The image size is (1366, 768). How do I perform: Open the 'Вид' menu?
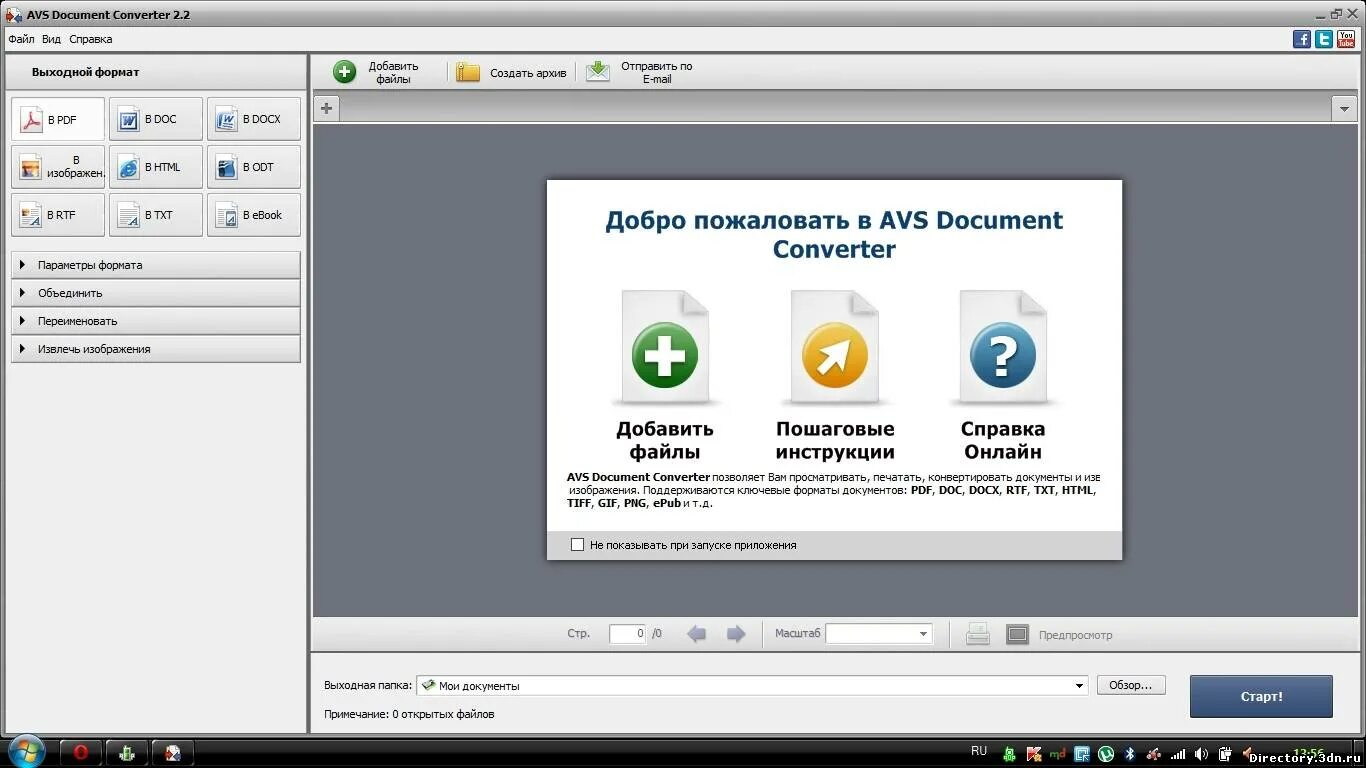(x=51, y=39)
